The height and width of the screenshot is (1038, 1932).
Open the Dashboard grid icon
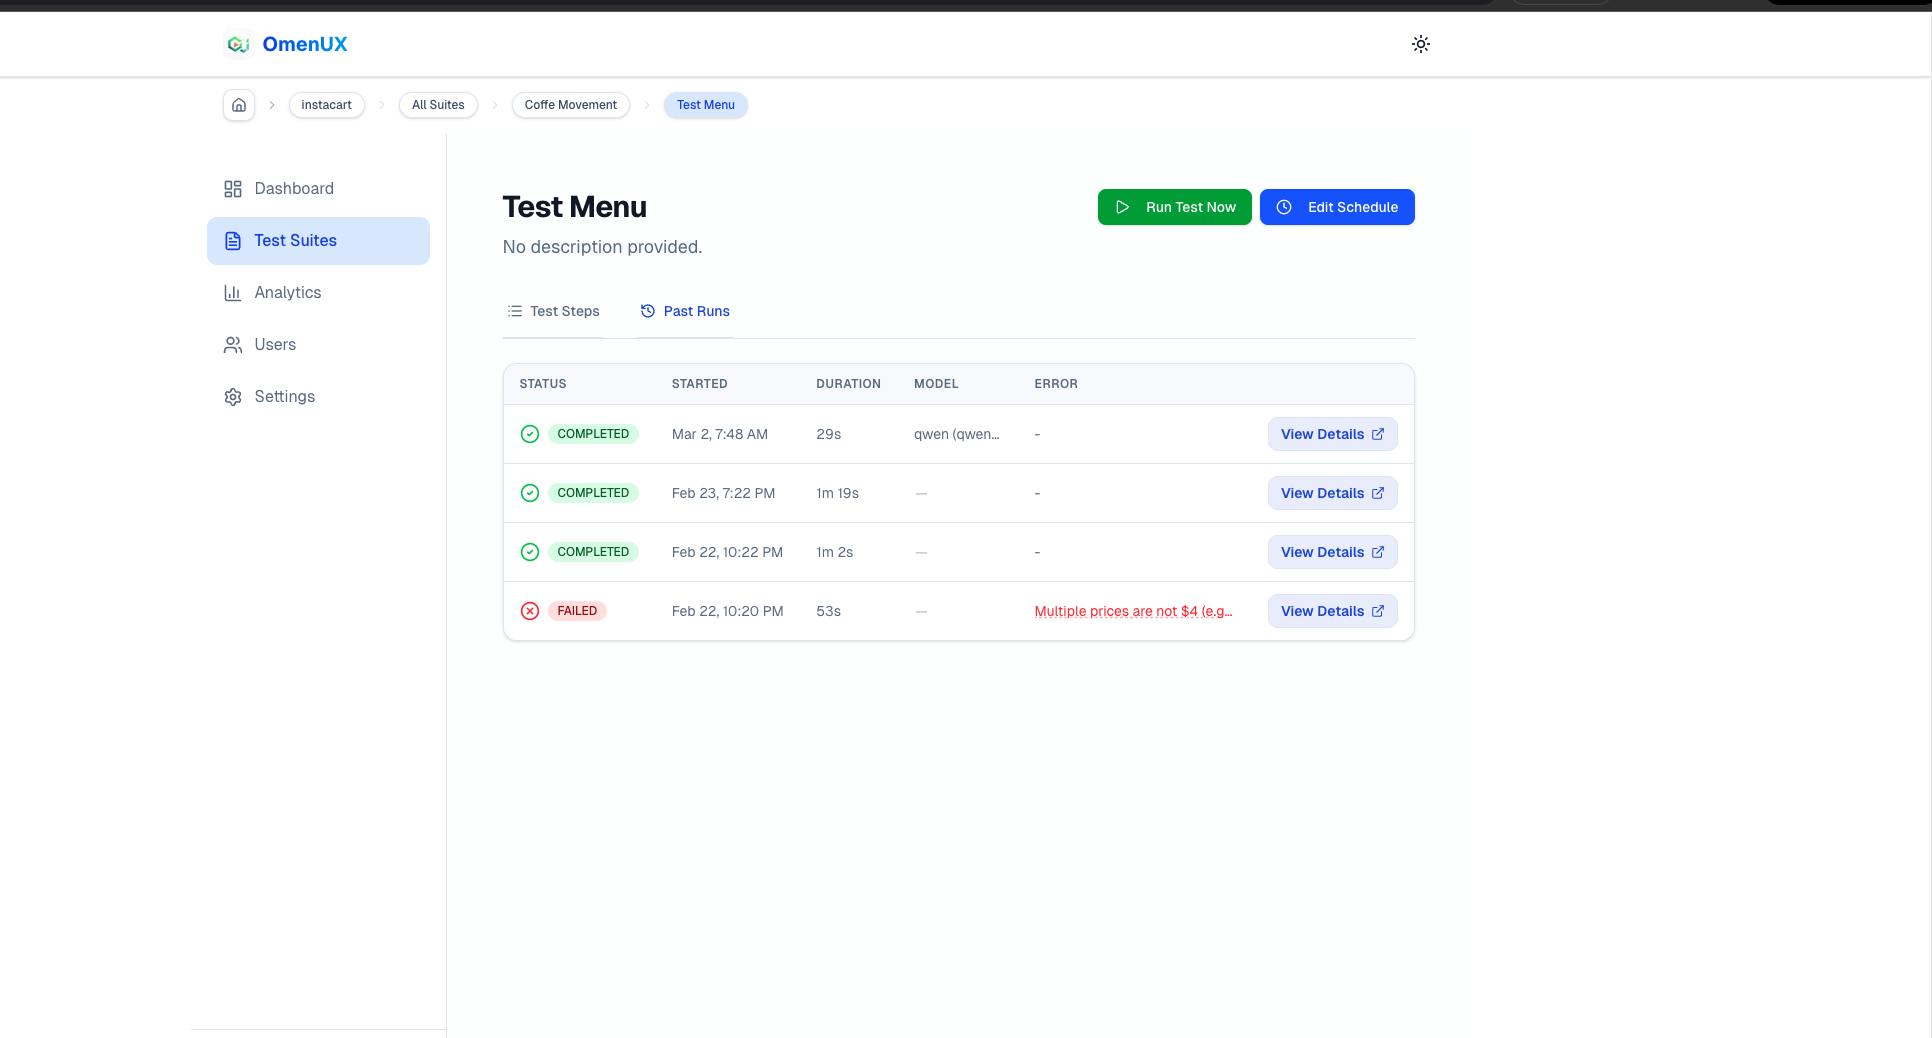coord(233,188)
